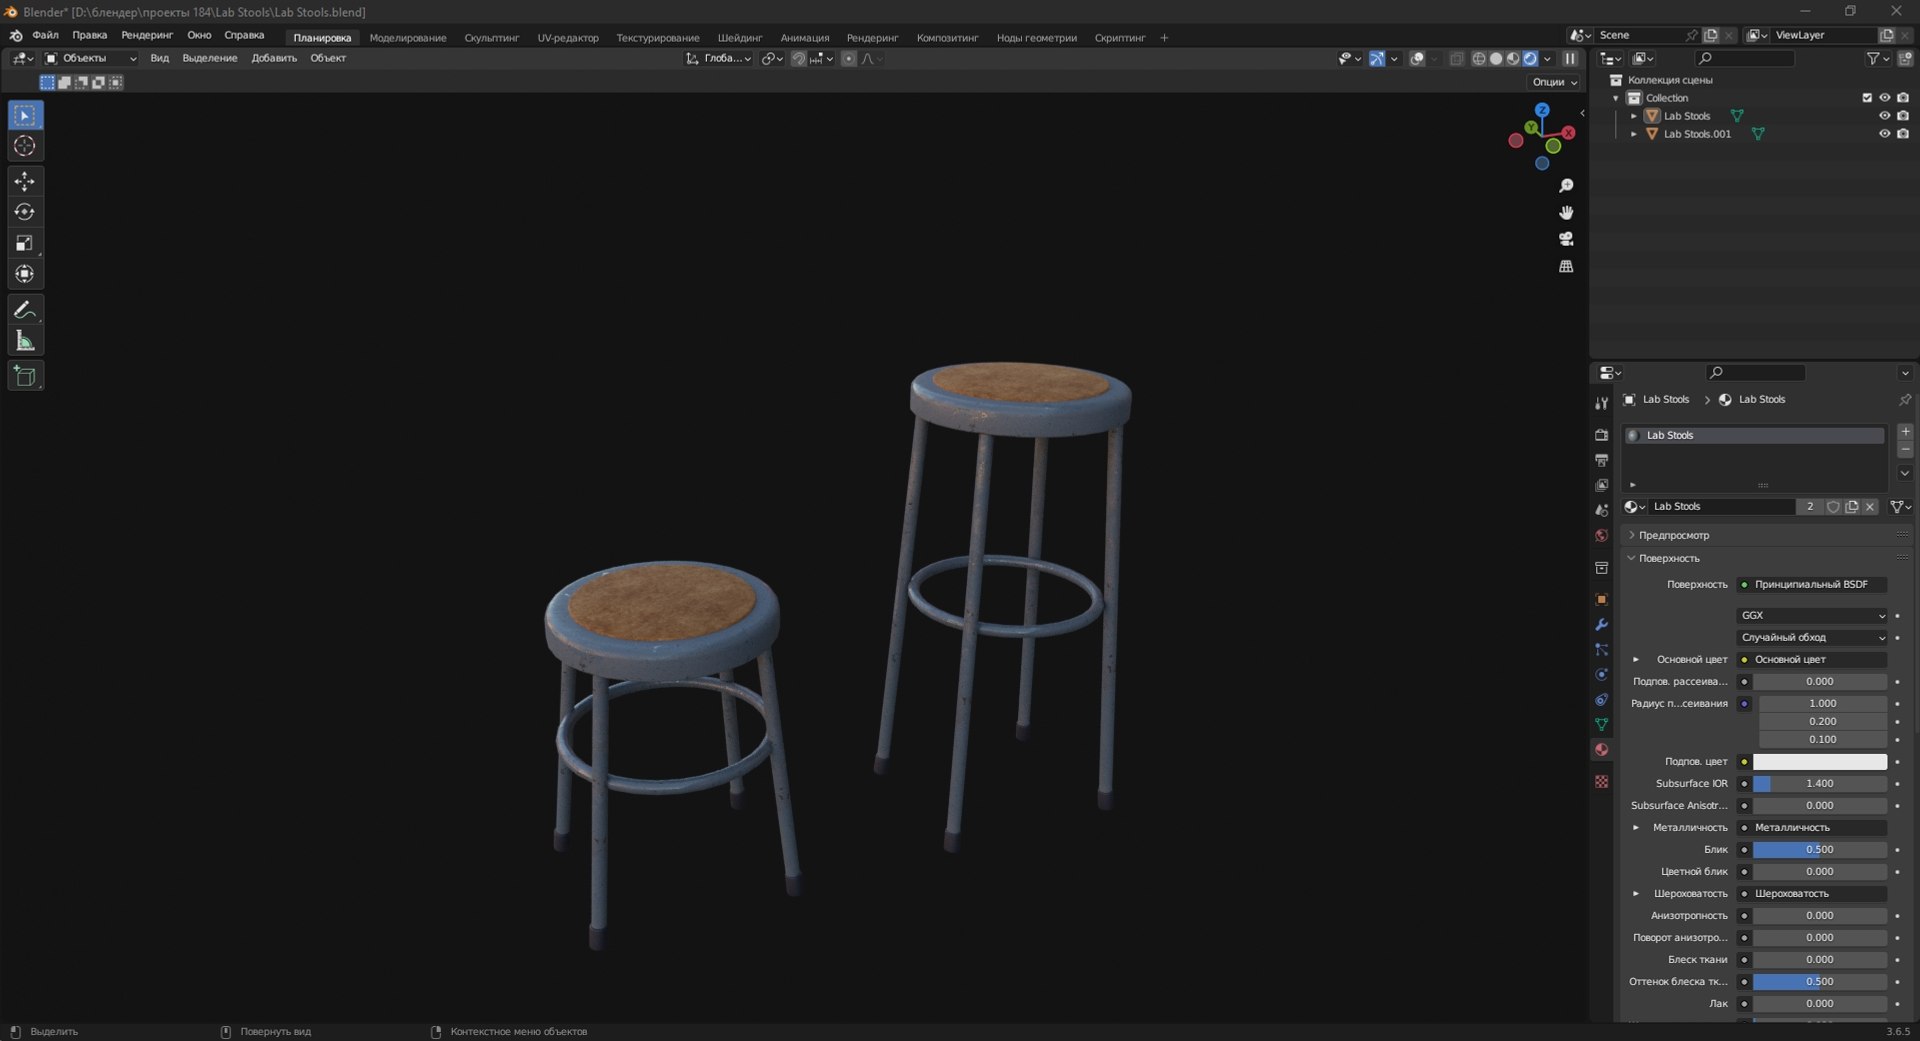This screenshot has height=1041, width=1920.
Task: Activate the Scale tool
Action: point(25,243)
